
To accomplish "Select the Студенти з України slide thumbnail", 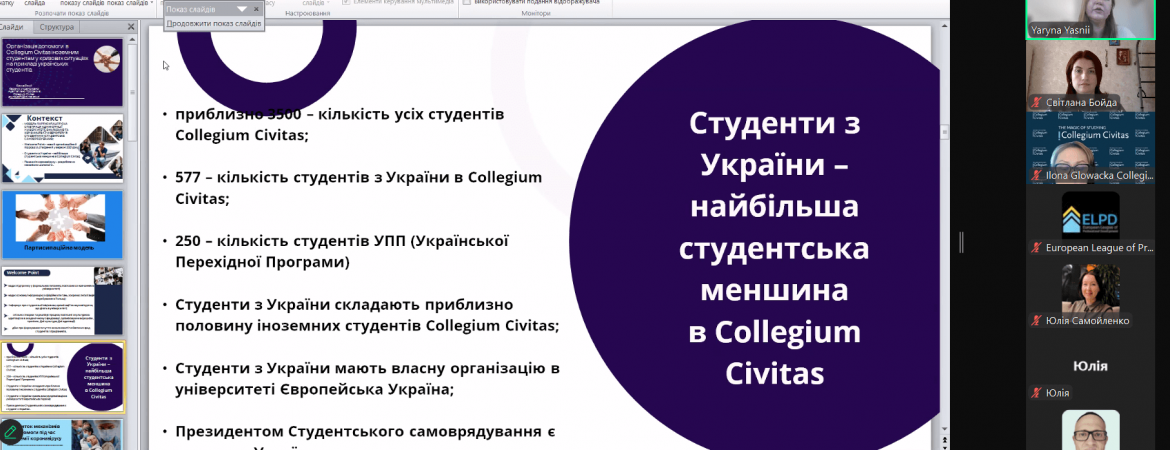I will [62, 377].
